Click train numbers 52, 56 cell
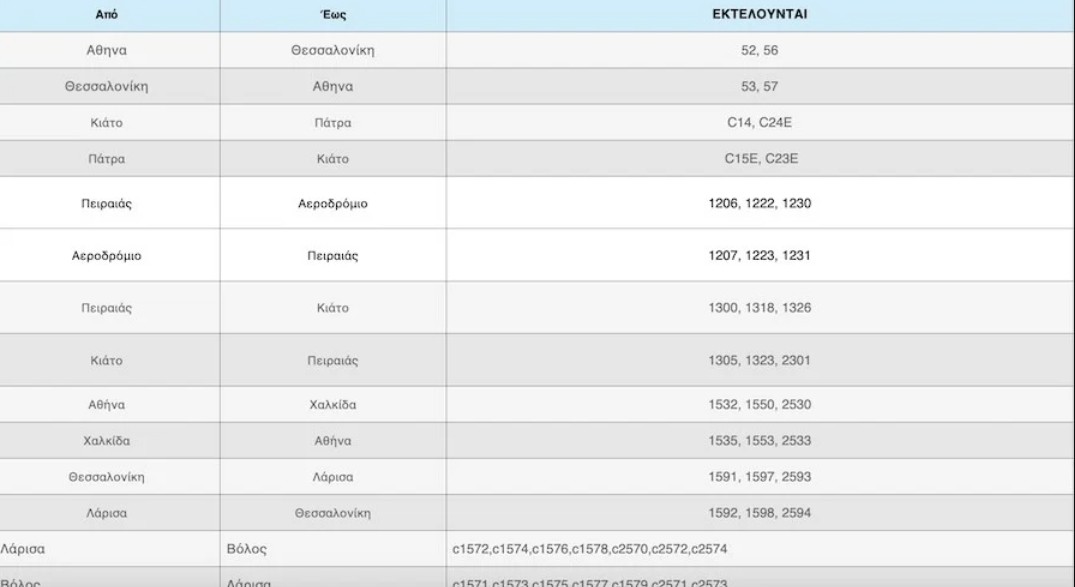 coord(760,50)
